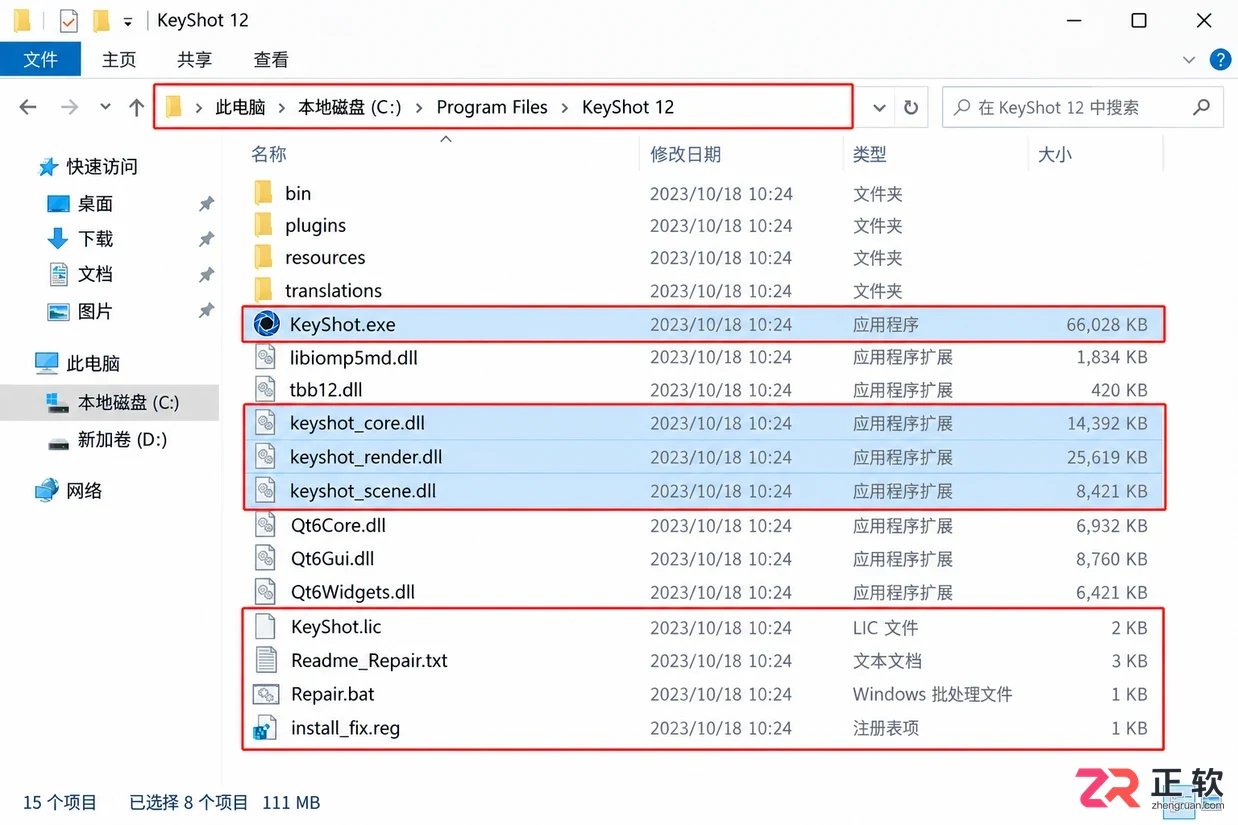
Task: Switch to the 共享 ribbon tab
Action: pyautogui.click(x=194, y=60)
